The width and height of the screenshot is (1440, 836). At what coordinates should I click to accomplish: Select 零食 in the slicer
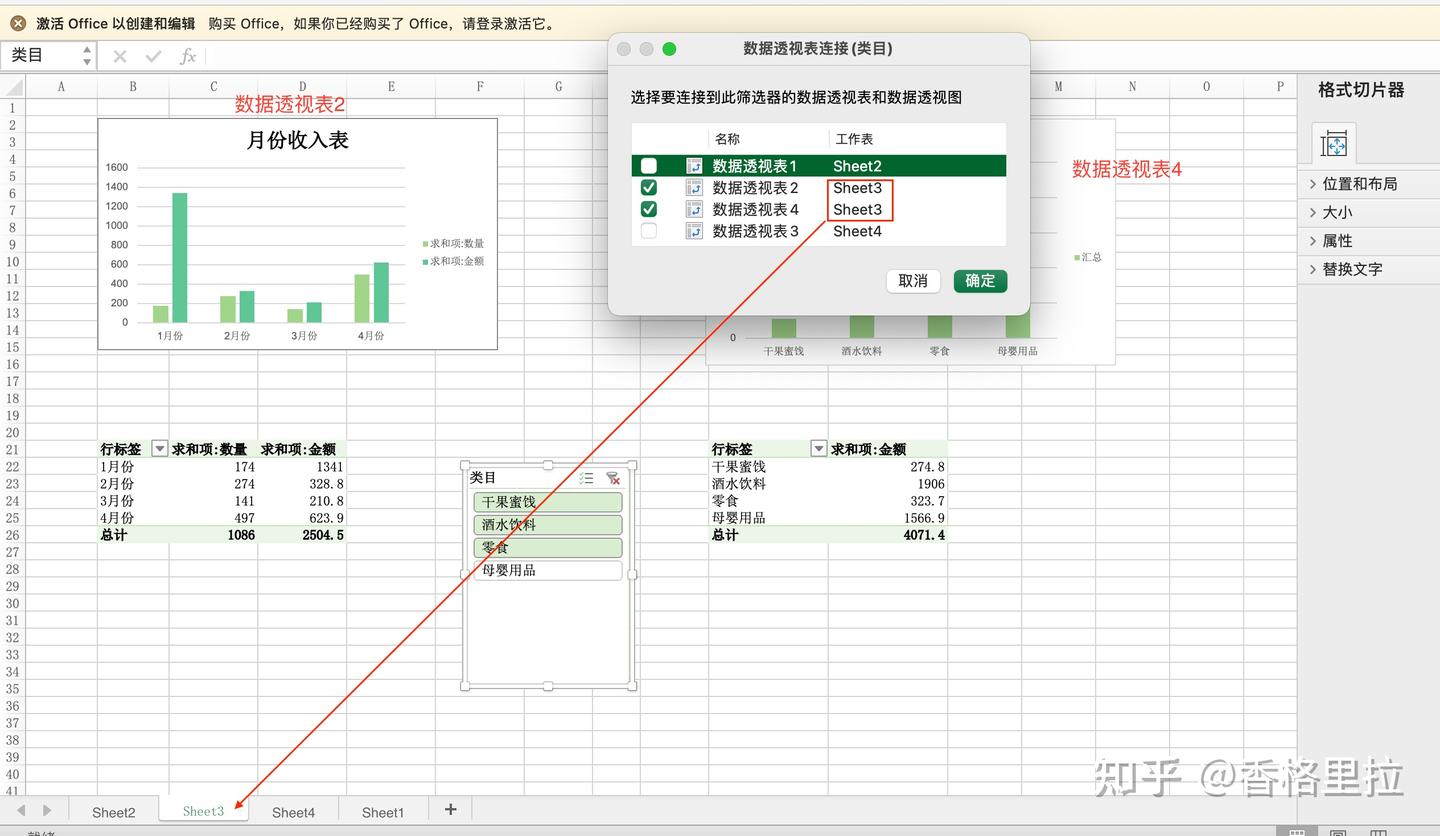coord(548,548)
